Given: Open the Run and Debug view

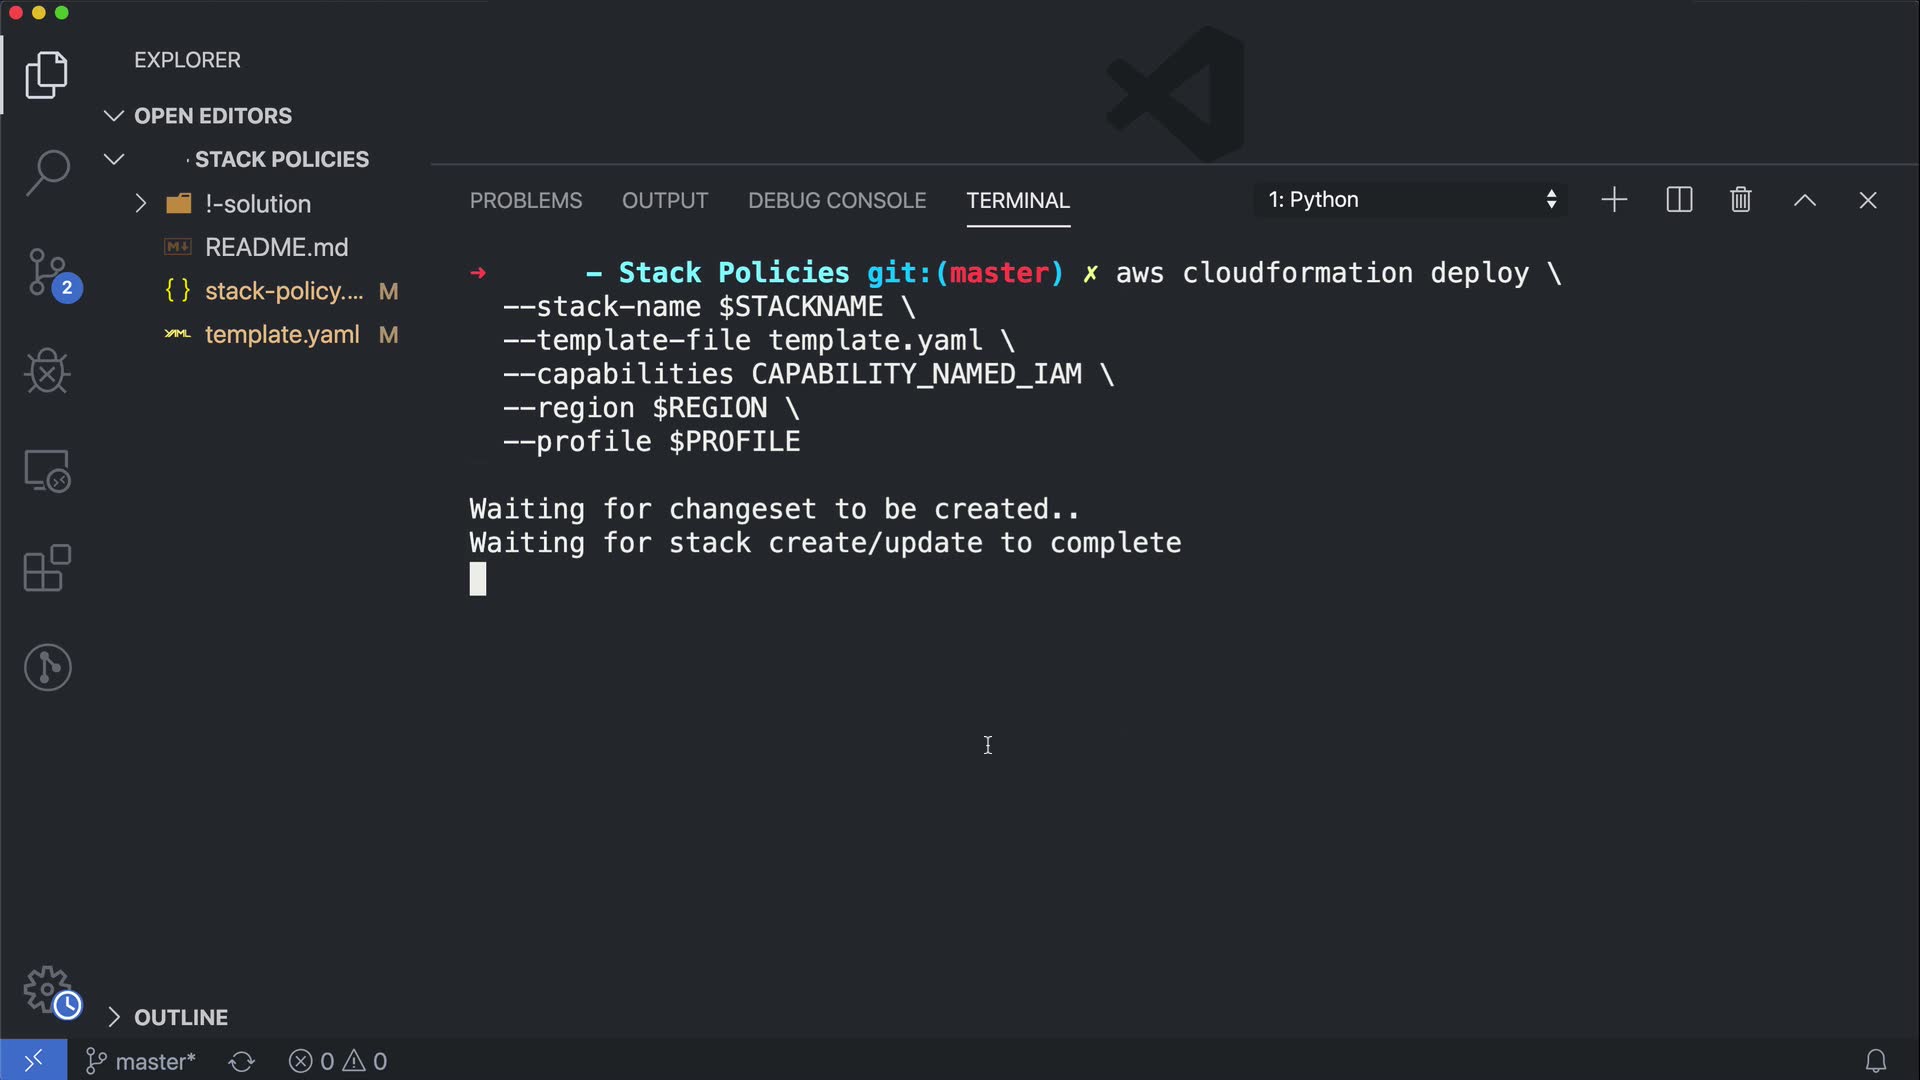Looking at the screenshot, I should (47, 371).
